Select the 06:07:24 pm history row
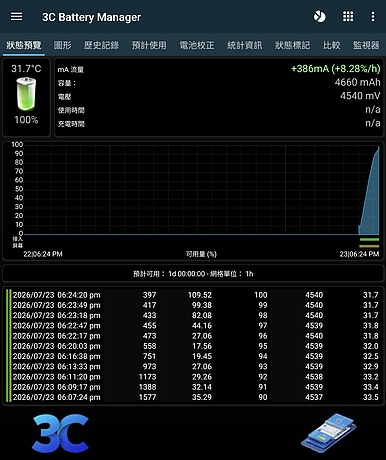This screenshot has width=386, height=460. 193,397
